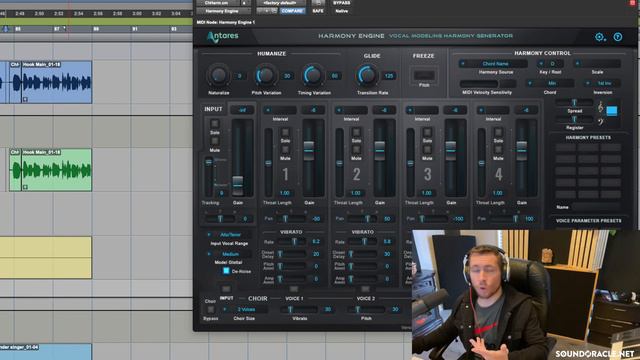Click voice 1 Vibrato Rate slider

tap(293, 242)
